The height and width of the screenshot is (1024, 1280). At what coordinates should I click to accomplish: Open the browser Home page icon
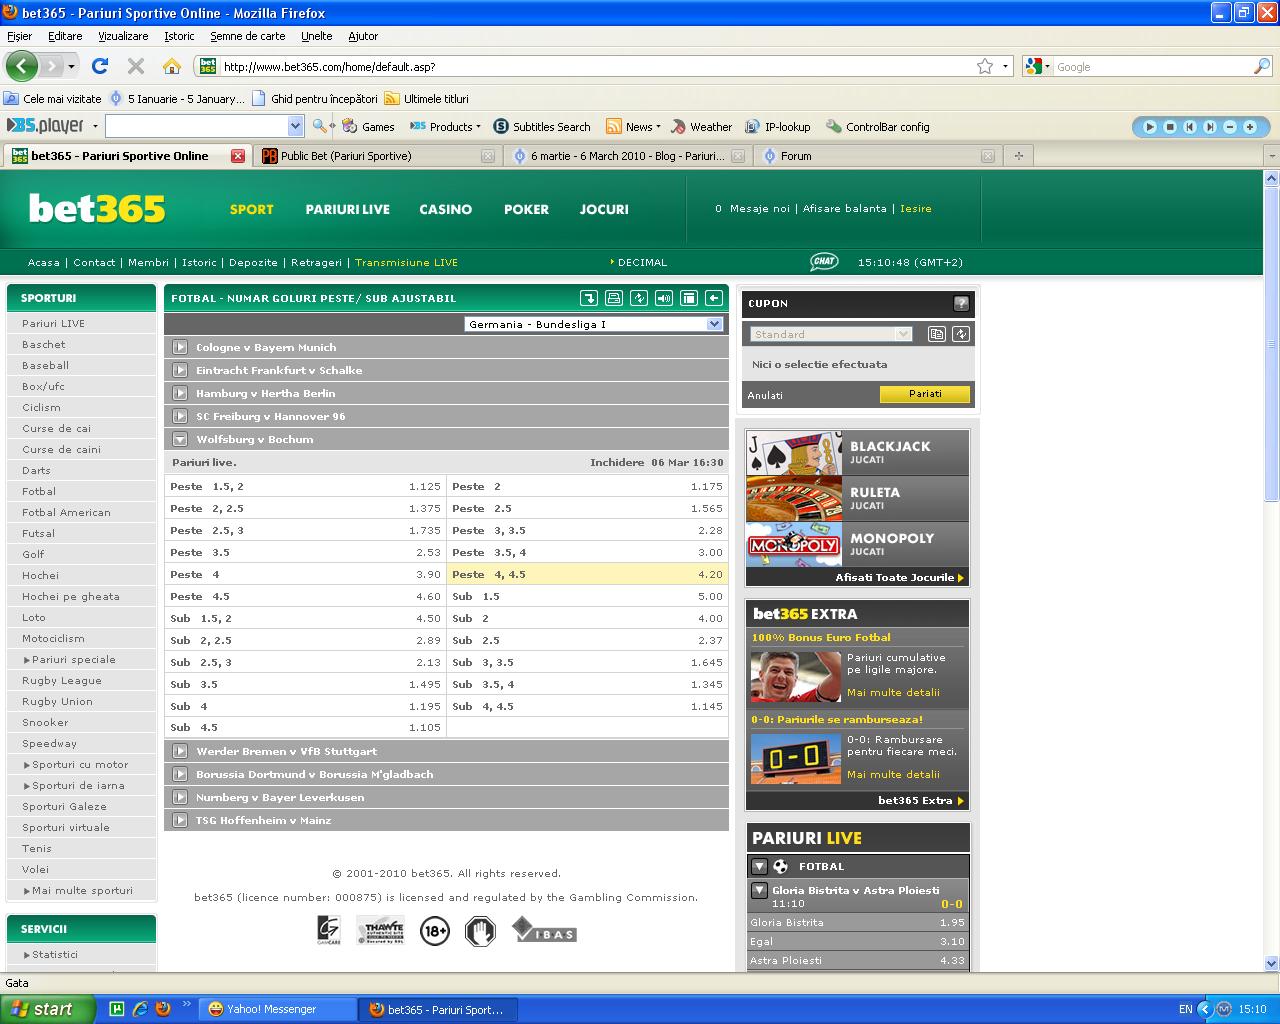(172, 67)
